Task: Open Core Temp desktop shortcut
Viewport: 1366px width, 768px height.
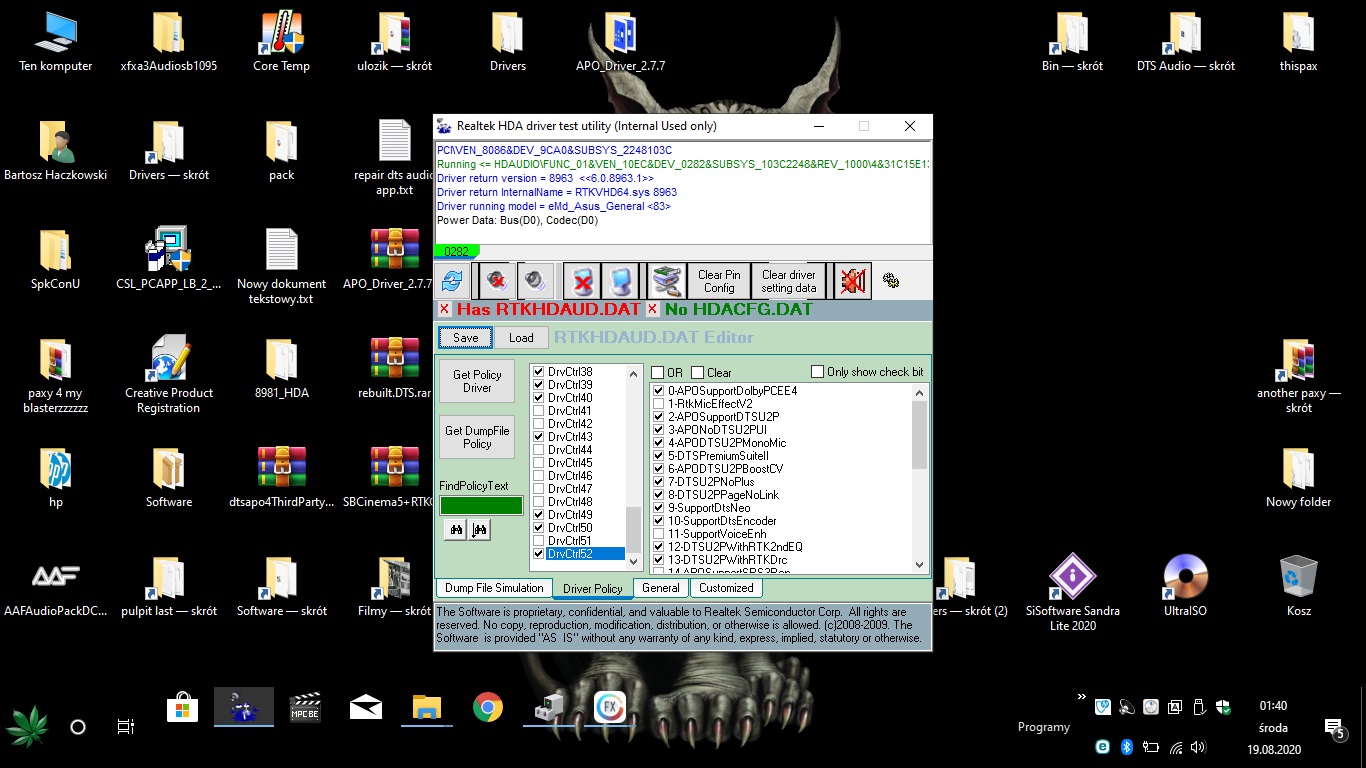Action: point(281,43)
